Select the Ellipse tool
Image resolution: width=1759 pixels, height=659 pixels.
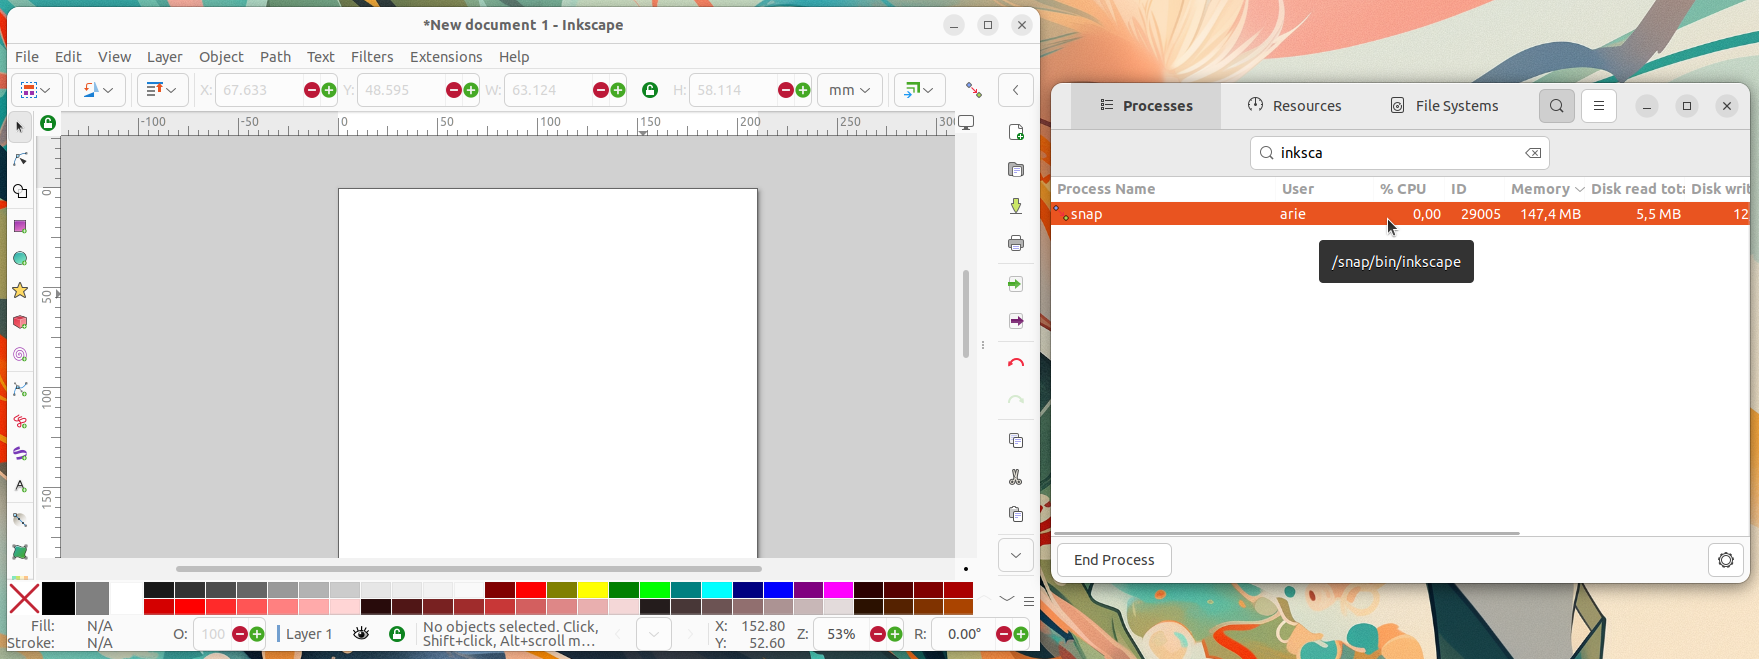coord(20,259)
